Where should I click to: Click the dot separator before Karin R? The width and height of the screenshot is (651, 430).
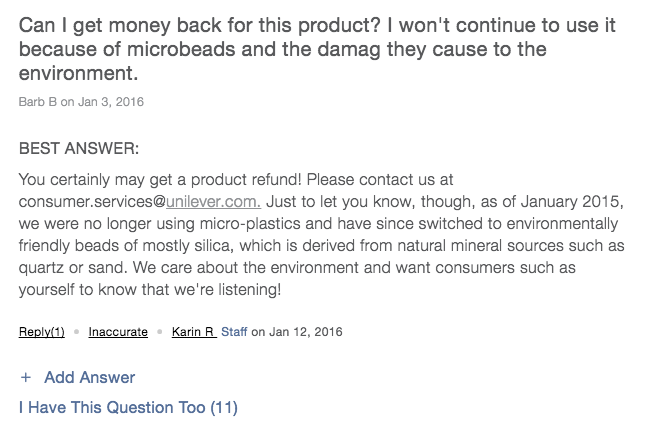pos(160,332)
